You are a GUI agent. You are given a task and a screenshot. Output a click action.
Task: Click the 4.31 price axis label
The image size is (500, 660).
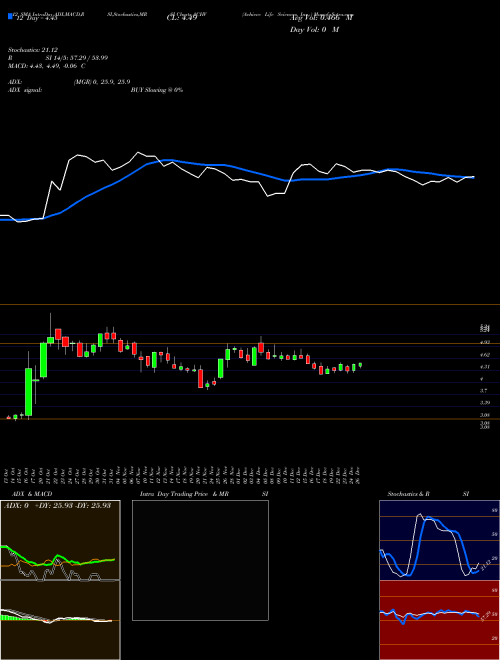[485, 367]
